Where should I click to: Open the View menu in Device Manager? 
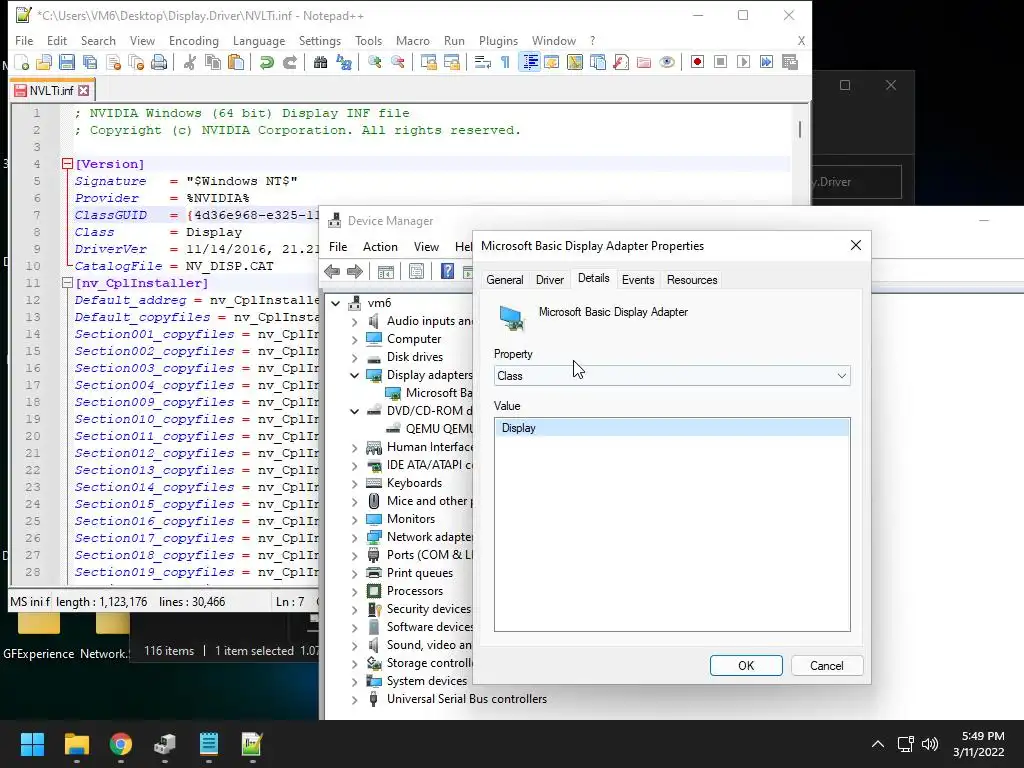point(426,247)
